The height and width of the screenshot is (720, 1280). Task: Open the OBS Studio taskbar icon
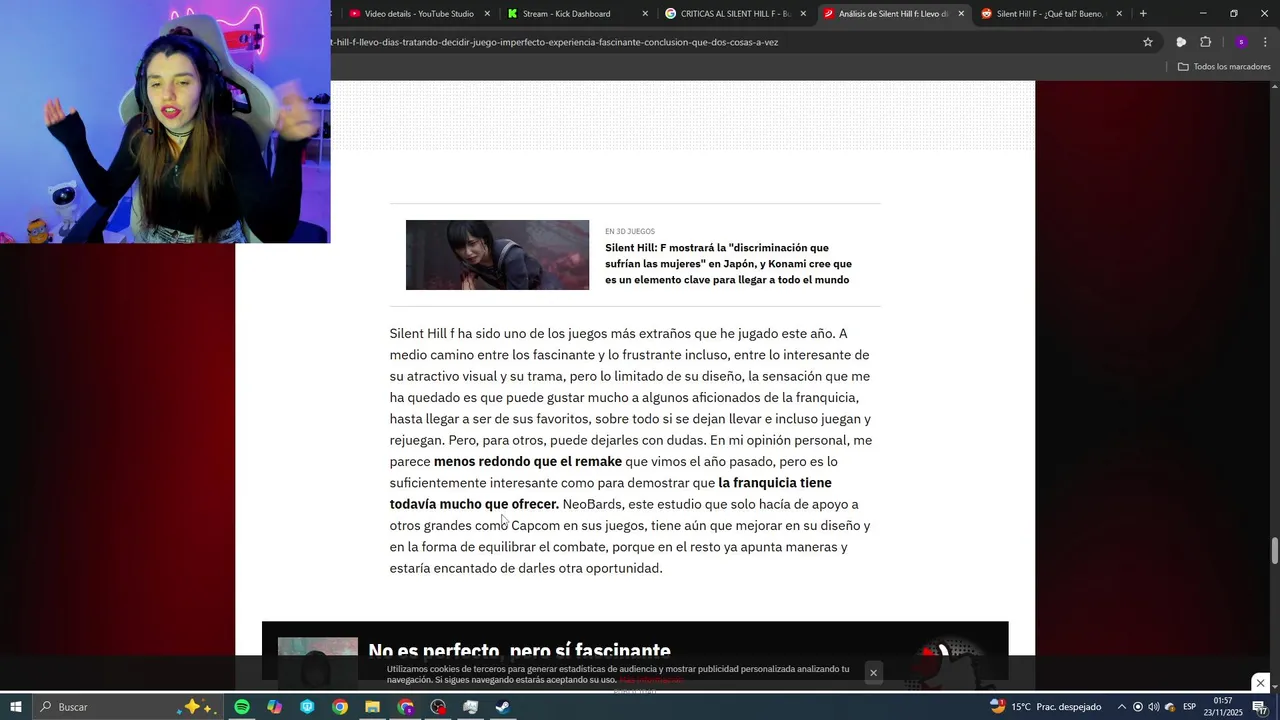click(438, 707)
